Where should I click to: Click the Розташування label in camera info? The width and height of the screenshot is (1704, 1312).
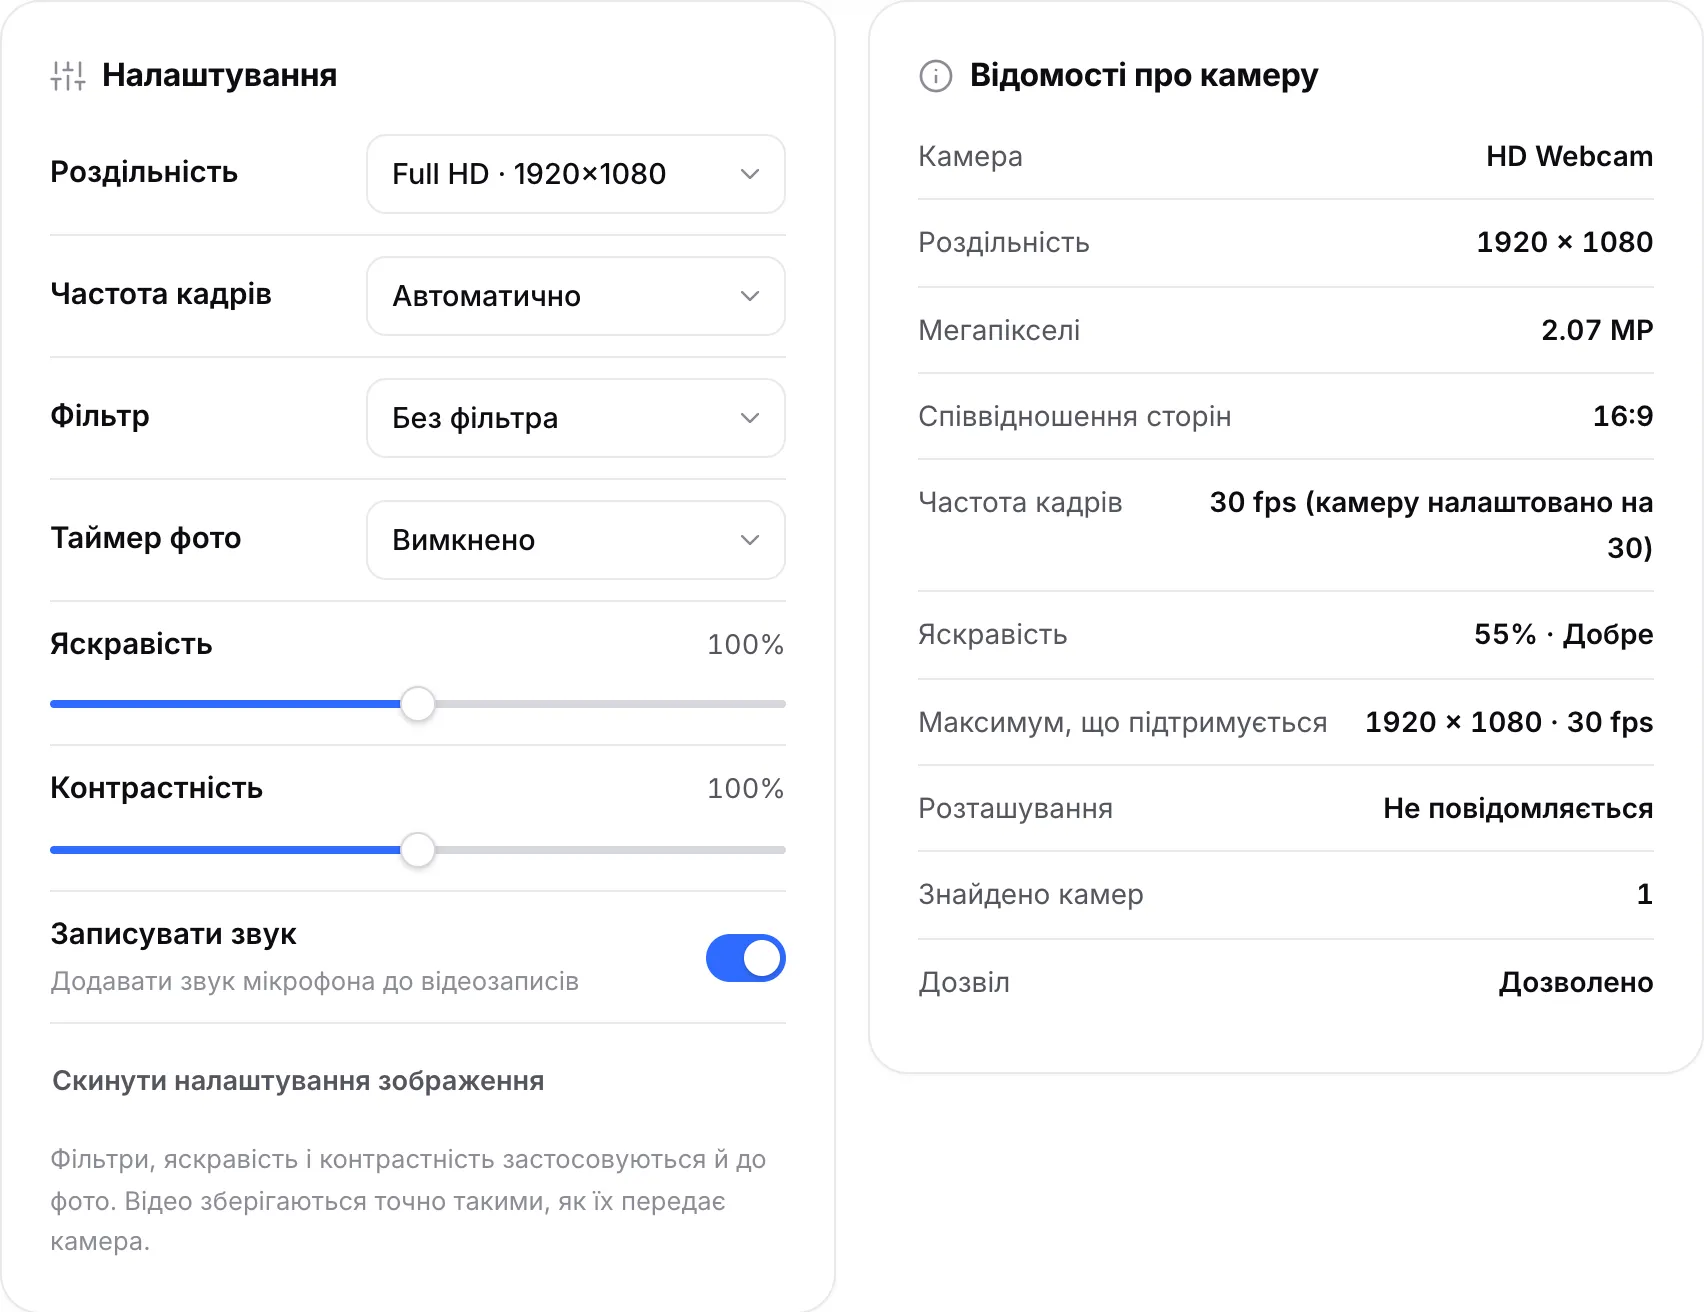[x=1016, y=809]
